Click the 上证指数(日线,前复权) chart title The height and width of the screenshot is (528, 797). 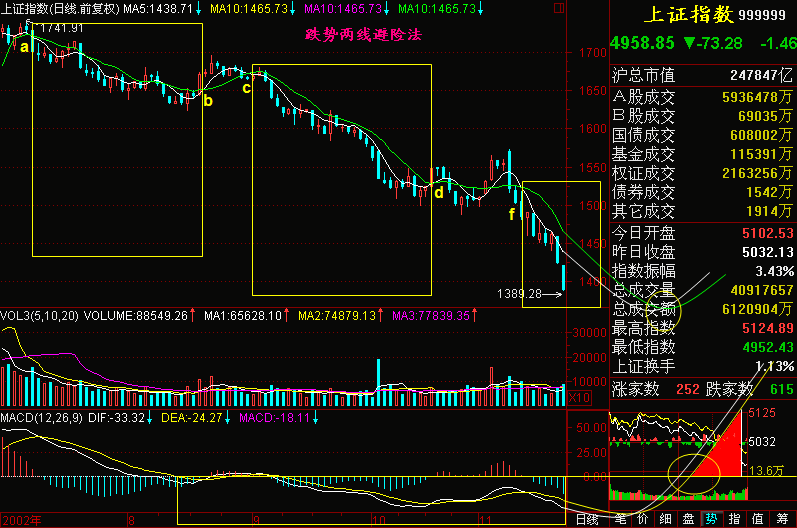tap(60, 9)
